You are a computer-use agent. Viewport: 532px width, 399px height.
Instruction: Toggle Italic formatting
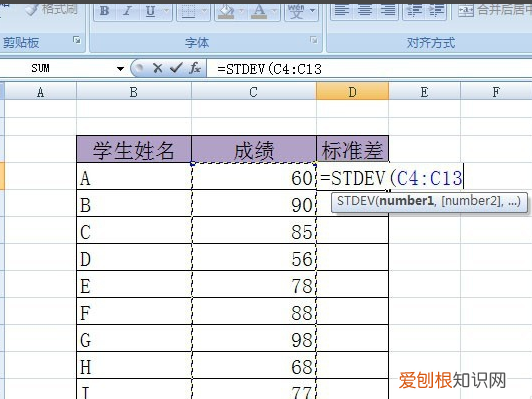(x=127, y=11)
